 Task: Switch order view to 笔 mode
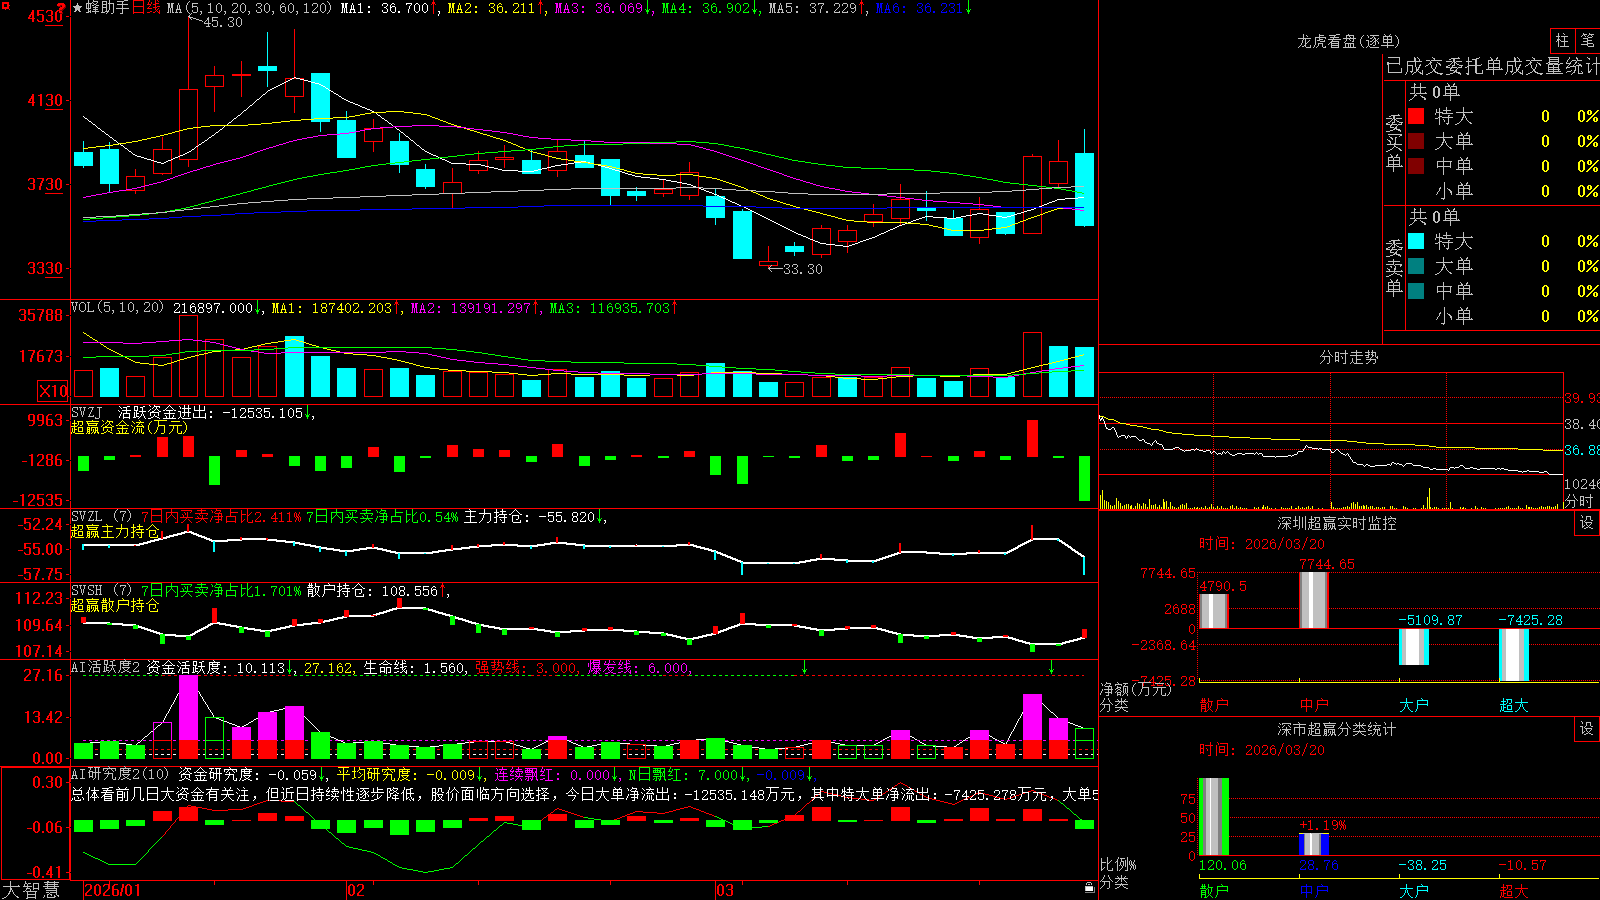1587,41
